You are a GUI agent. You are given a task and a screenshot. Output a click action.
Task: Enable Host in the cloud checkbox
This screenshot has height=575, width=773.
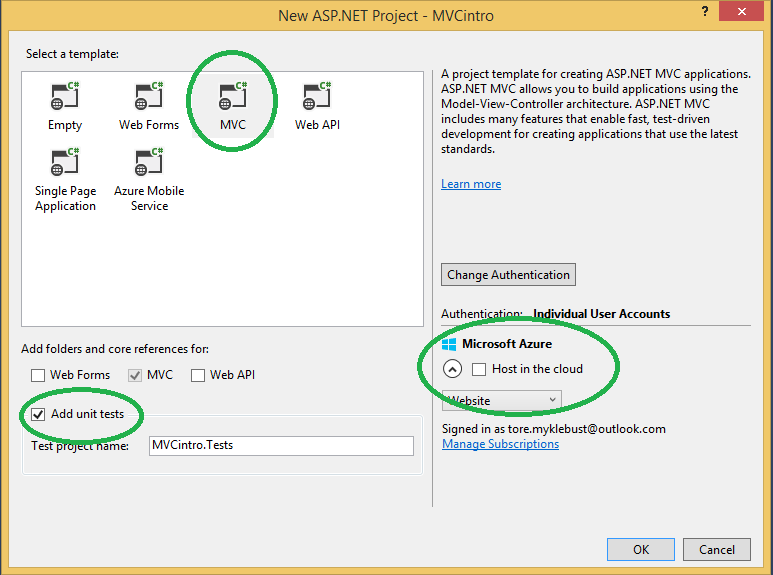[x=479, y=369]
